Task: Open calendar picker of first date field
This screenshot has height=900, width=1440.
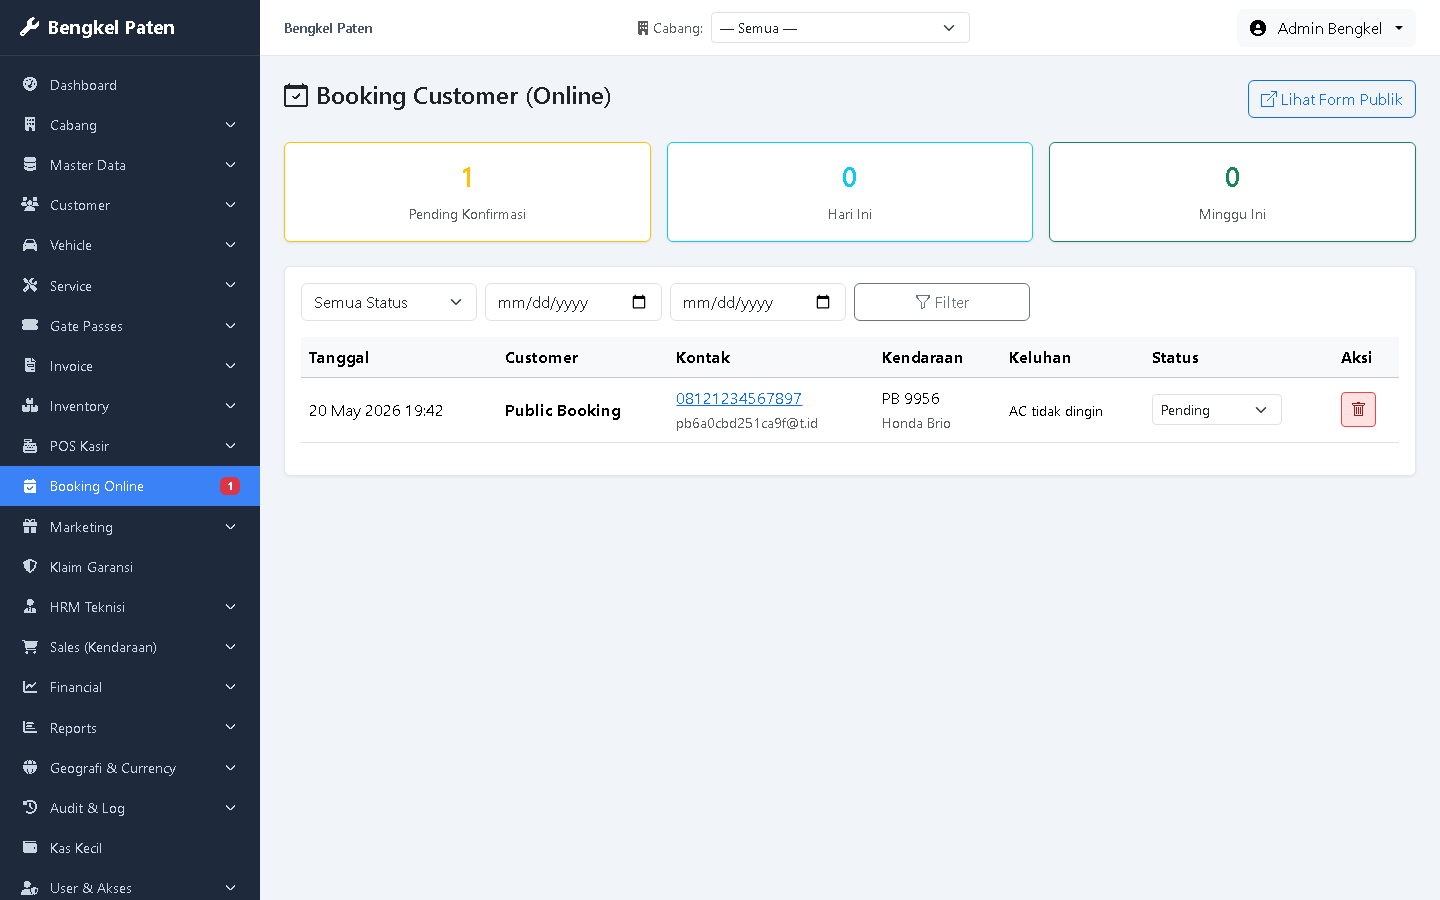Action: (x=639, y=302)
